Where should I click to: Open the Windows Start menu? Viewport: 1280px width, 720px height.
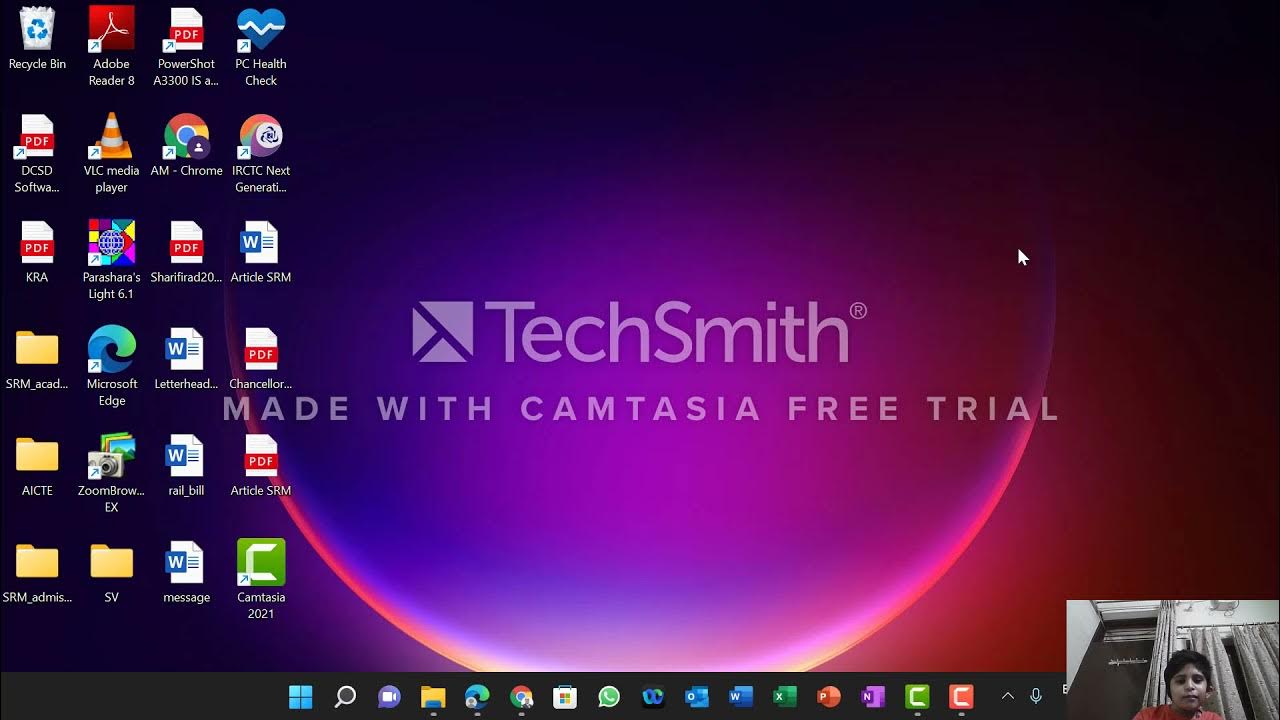(301, 697)
